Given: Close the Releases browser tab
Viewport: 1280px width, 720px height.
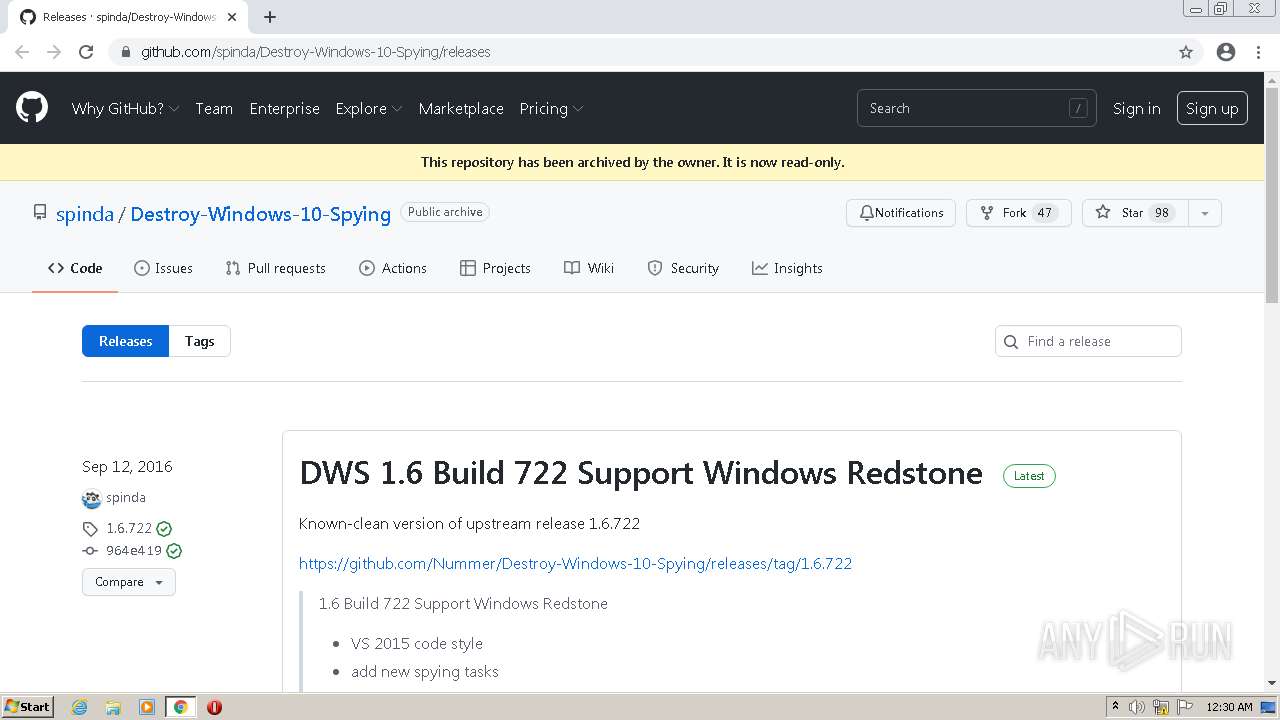Looking at the screenshot, I should coord(232,17).
